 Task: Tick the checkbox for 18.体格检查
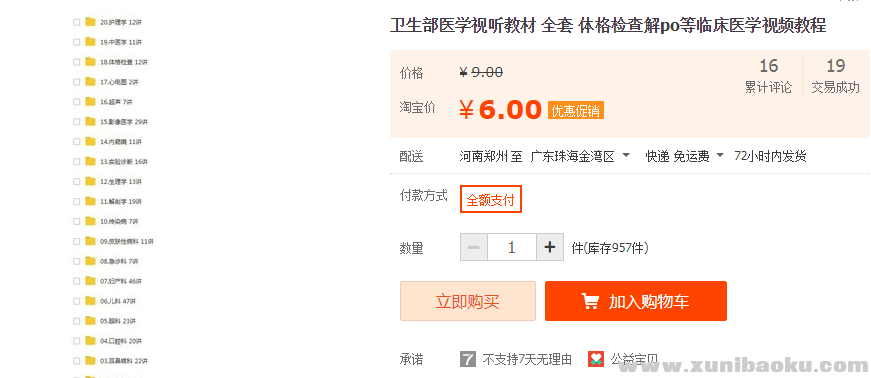pos(77,62)
